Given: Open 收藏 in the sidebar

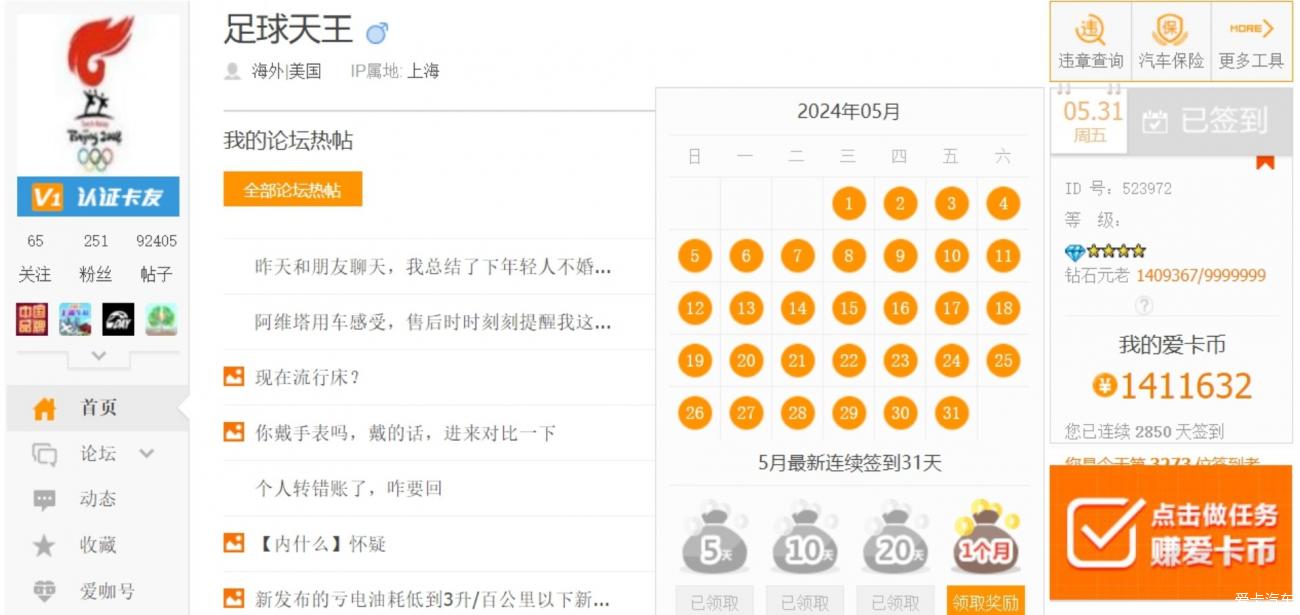Looking at the screenshot, I should pos(98,545).
